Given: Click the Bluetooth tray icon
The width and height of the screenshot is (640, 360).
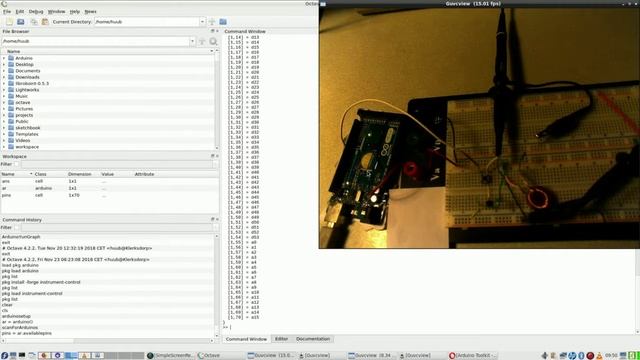Looking at the screenshot, I should 581,356.
